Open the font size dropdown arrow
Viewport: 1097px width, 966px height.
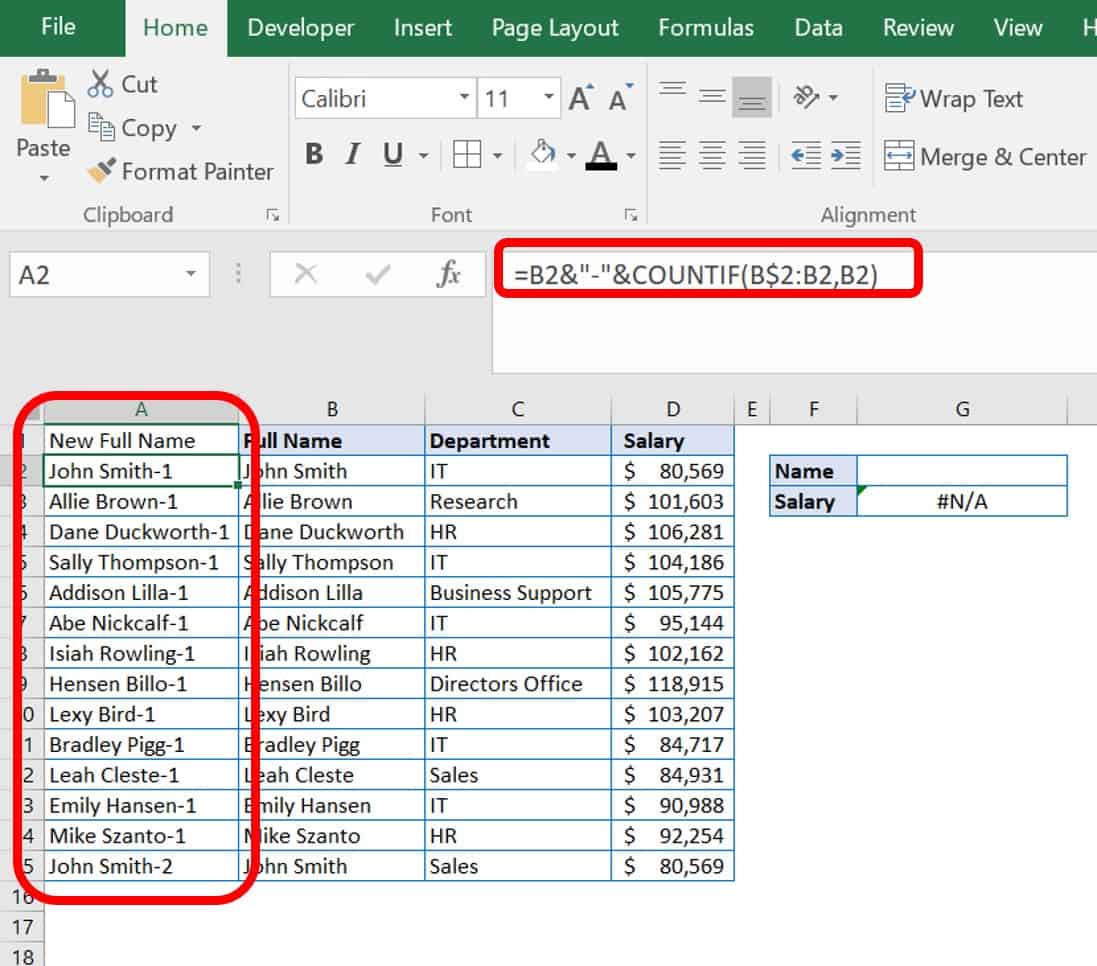[x=548, y=98]
